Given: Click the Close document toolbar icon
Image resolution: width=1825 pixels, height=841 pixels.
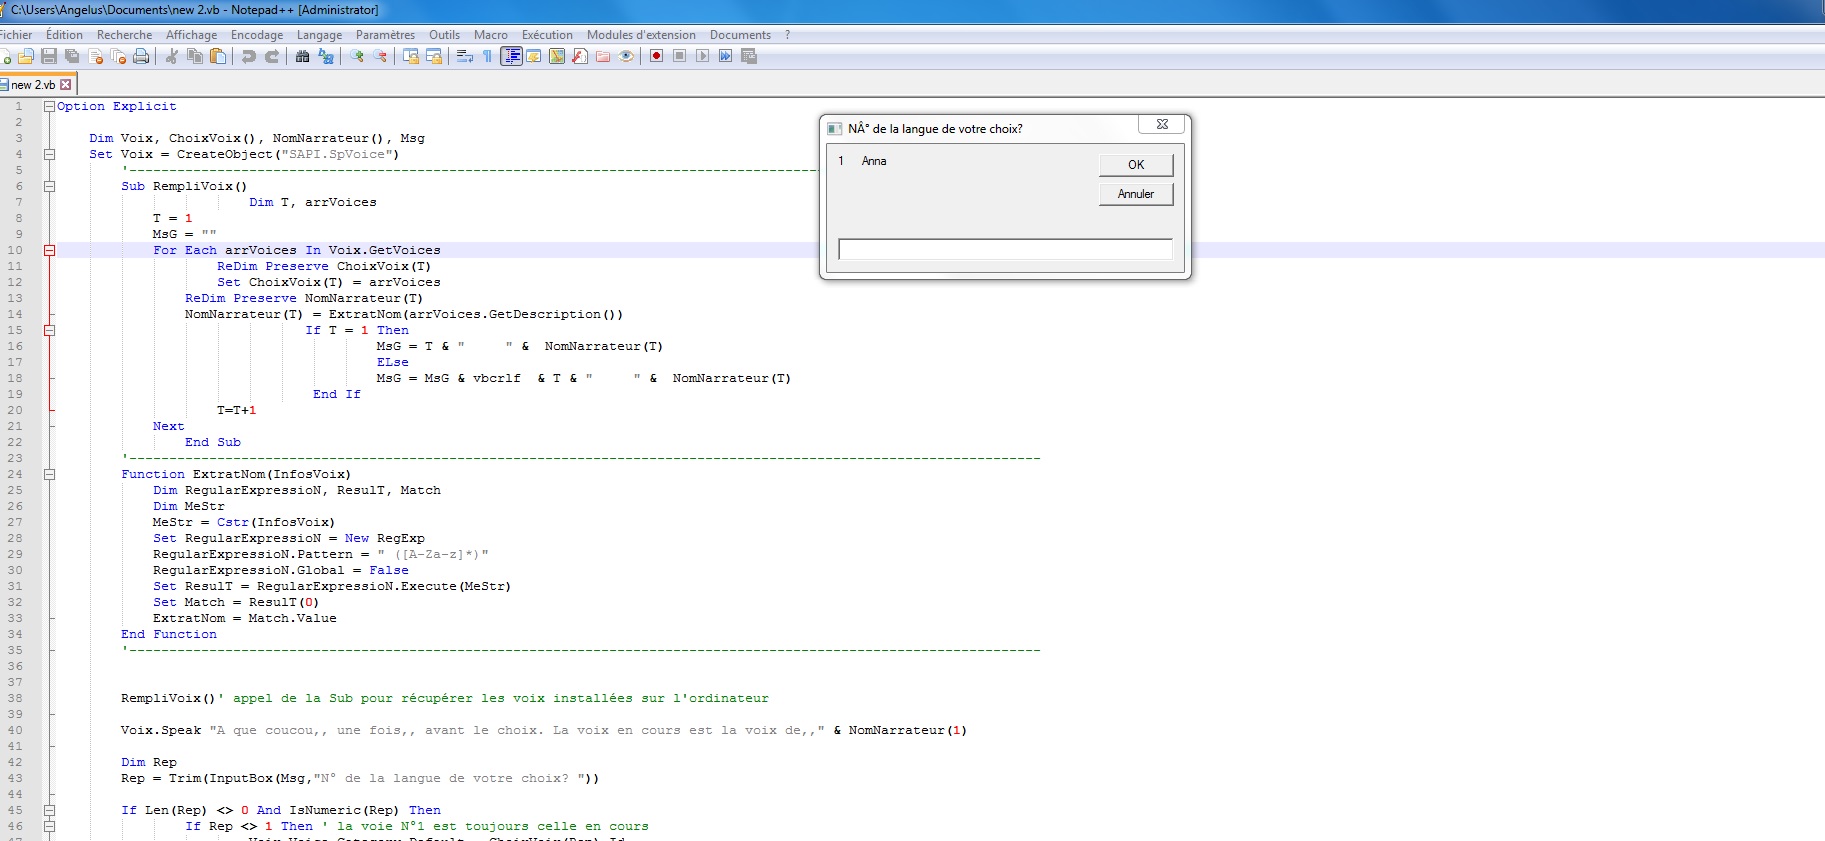Looking at the screenshot, I should tap(95, 56).
